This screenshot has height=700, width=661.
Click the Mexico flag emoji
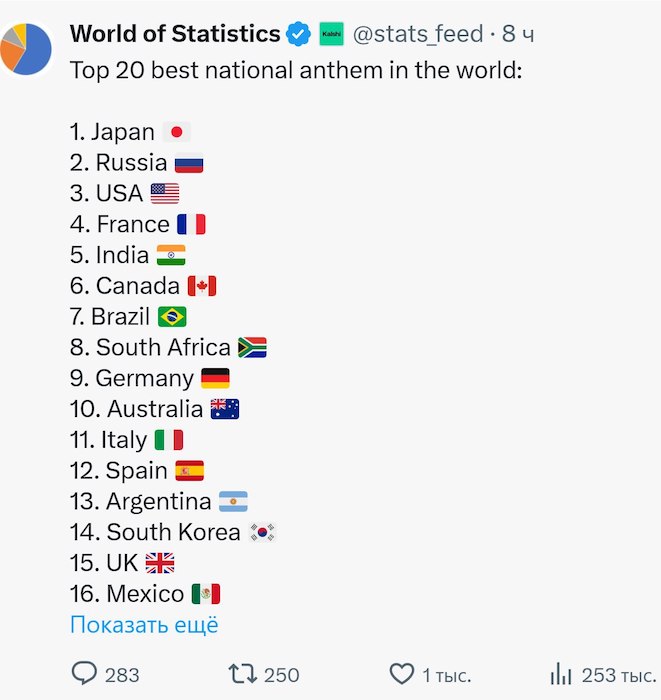tap(206, 594)
